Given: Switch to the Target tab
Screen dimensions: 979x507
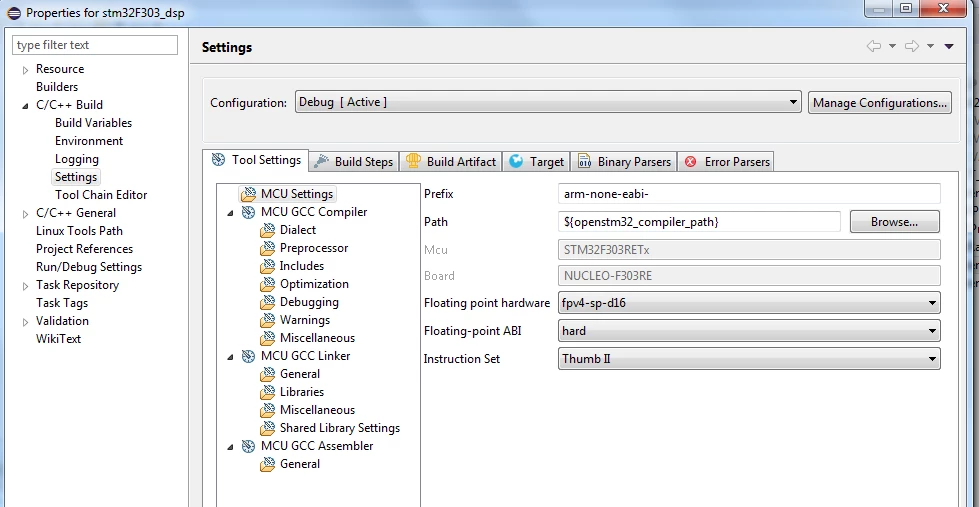Looking at the screenshot, I should click(537, 162).
